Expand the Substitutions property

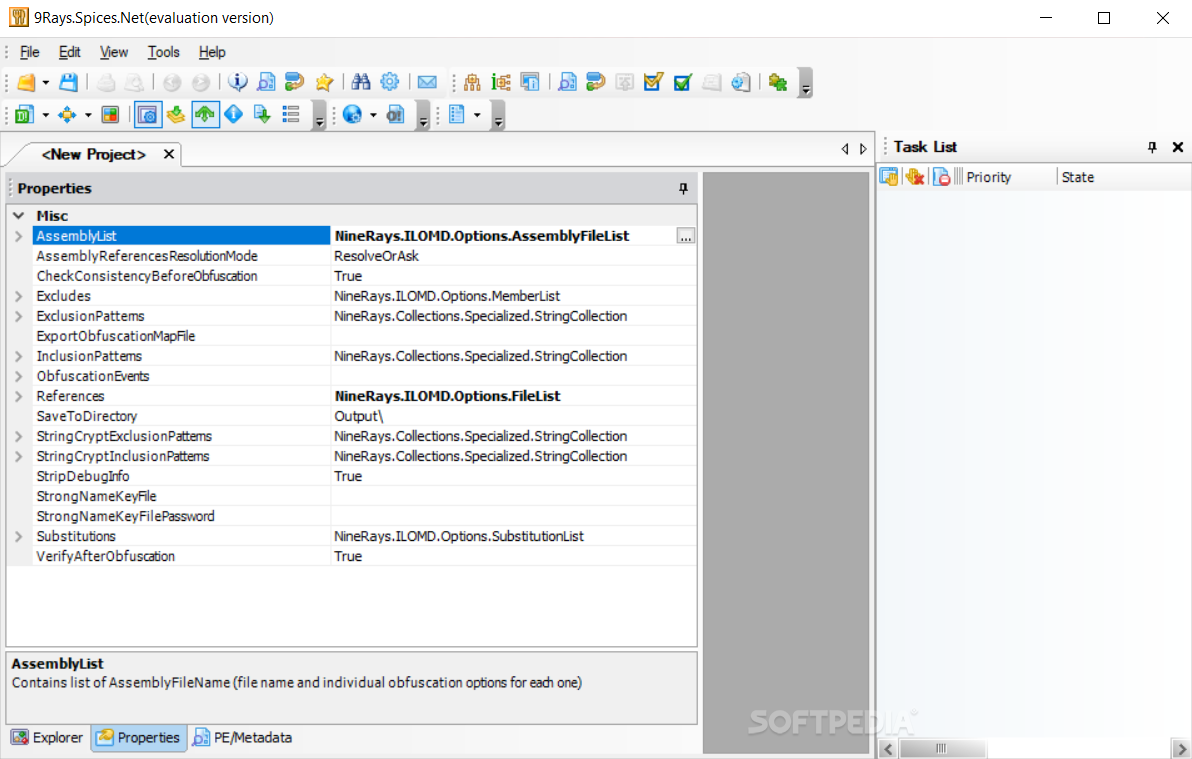click(x=19, y=537)
